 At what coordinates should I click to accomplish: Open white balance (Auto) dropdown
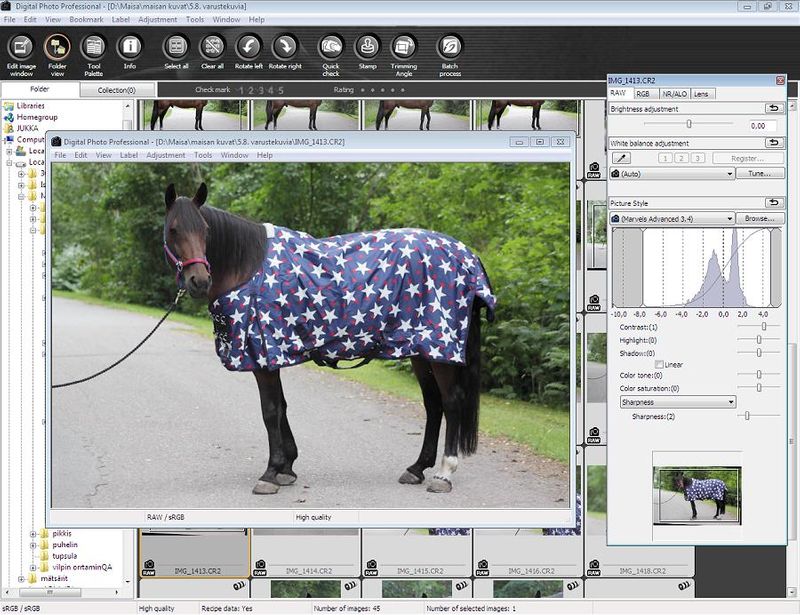(672, 174)
